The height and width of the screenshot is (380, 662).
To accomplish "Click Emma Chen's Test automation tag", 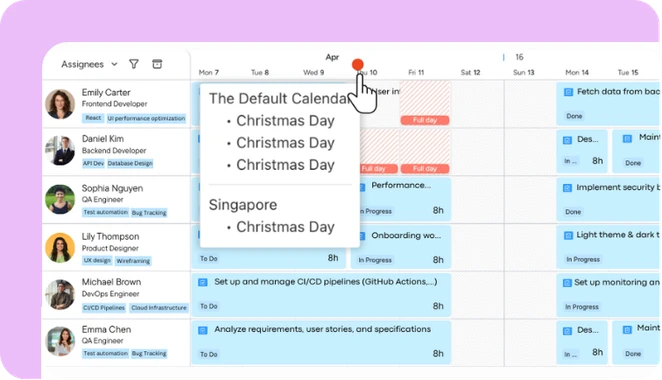I will coord(105,353).
